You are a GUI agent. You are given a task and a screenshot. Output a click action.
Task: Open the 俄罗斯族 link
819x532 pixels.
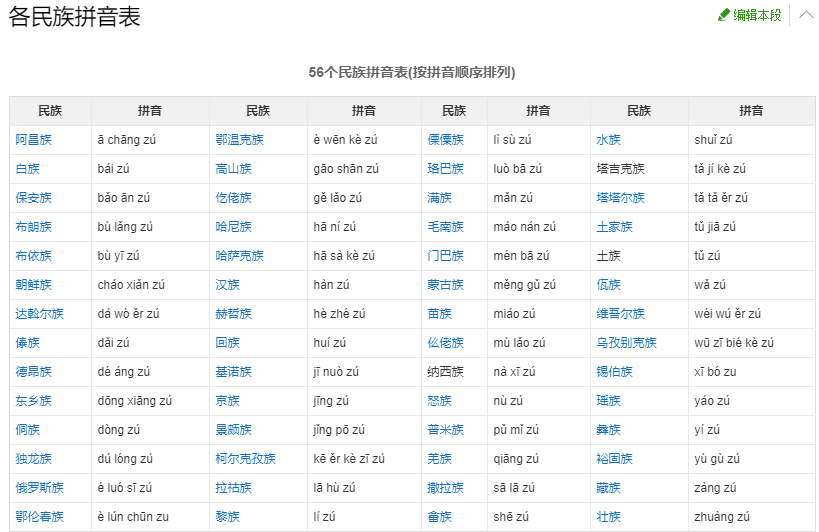click(x=40, y=488)
